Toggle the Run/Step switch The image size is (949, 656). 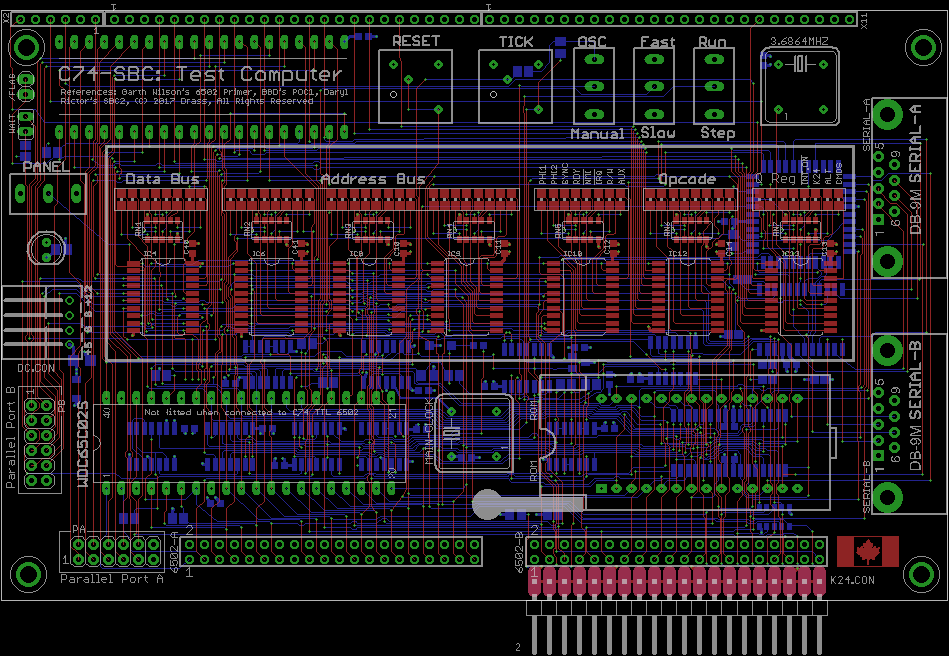(714, 88)
